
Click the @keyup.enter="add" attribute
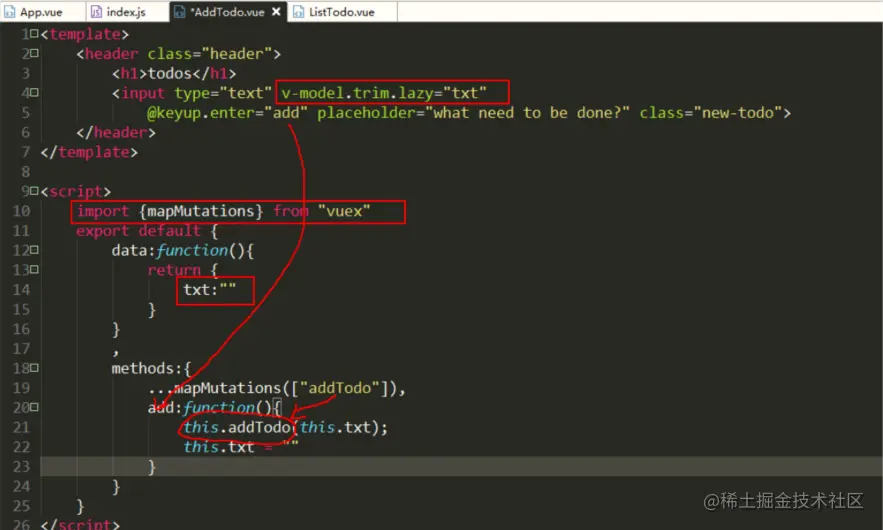click(227, 113)
